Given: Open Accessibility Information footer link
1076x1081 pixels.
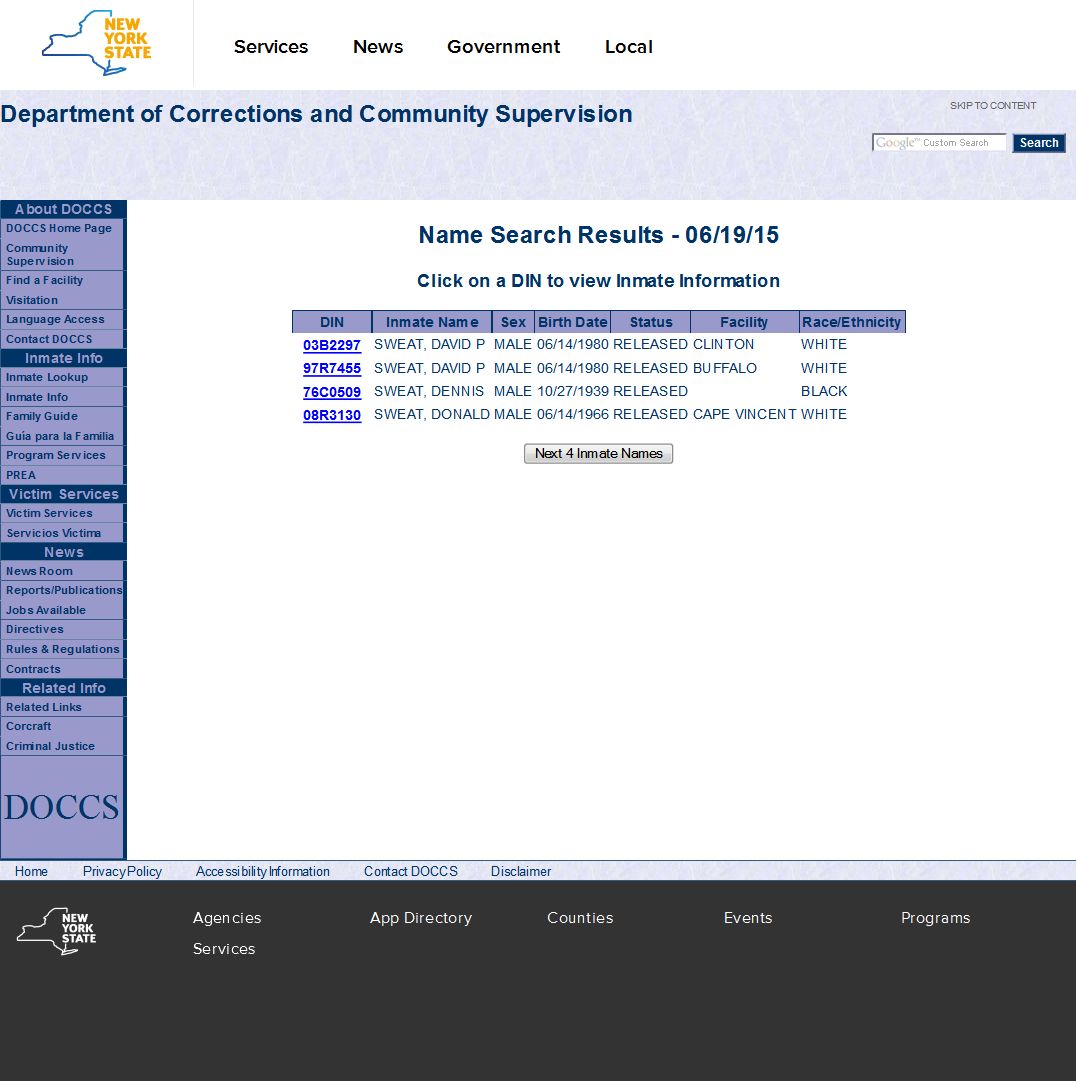Looking at the screenshot, I should [262, 871].
